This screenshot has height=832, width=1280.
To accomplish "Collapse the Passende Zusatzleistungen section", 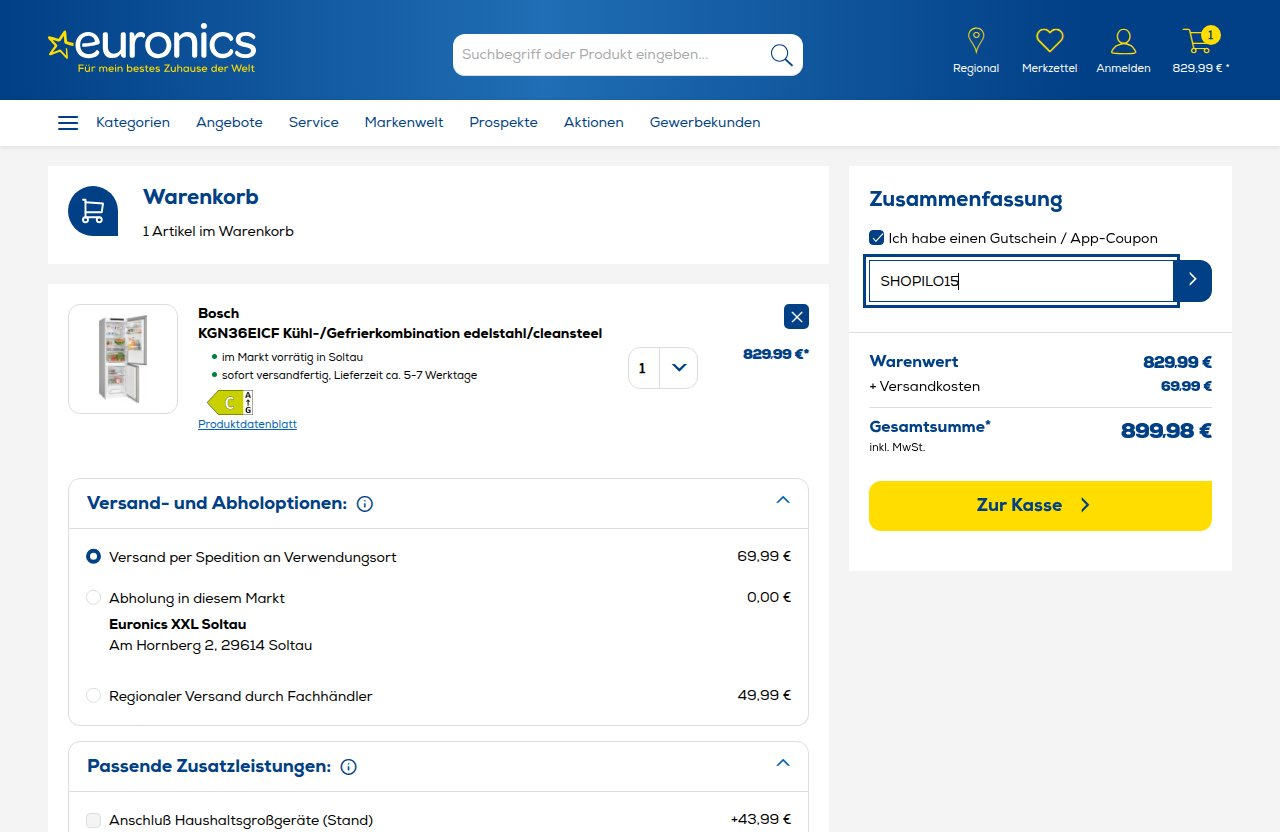I will click(783, 763).
